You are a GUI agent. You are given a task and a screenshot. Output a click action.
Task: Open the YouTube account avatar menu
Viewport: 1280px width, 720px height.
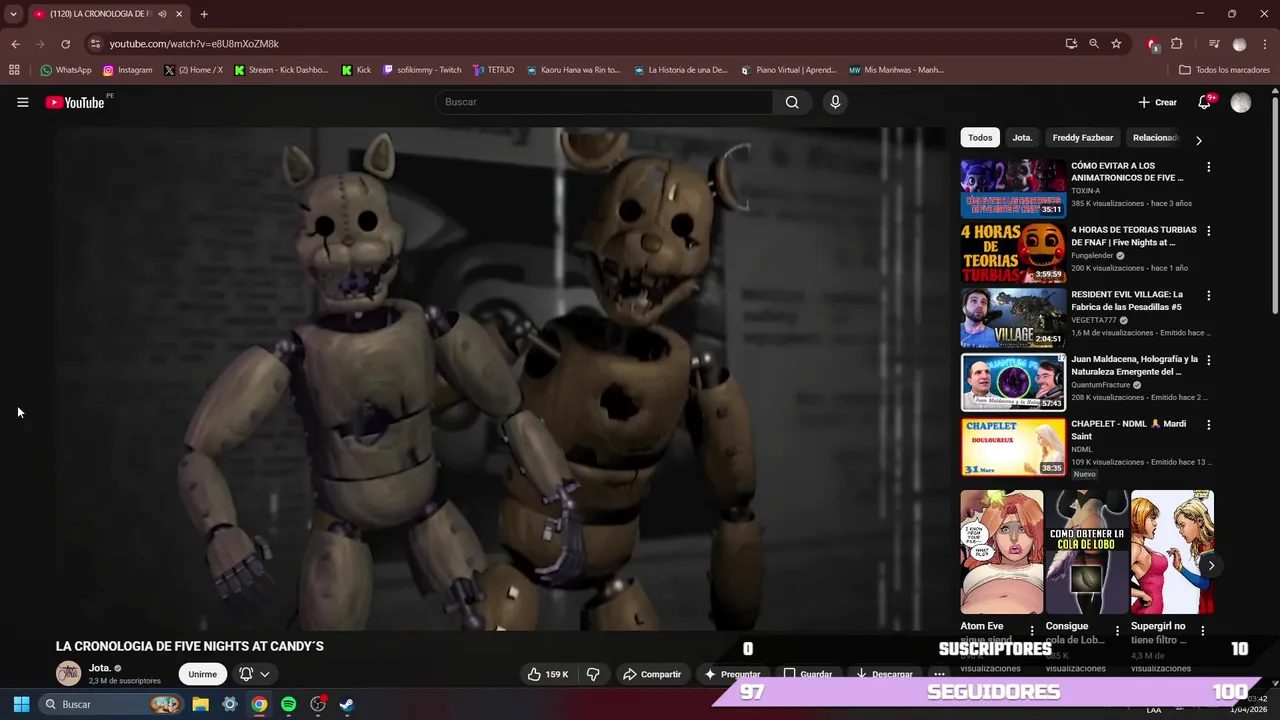pos(1241,102)
